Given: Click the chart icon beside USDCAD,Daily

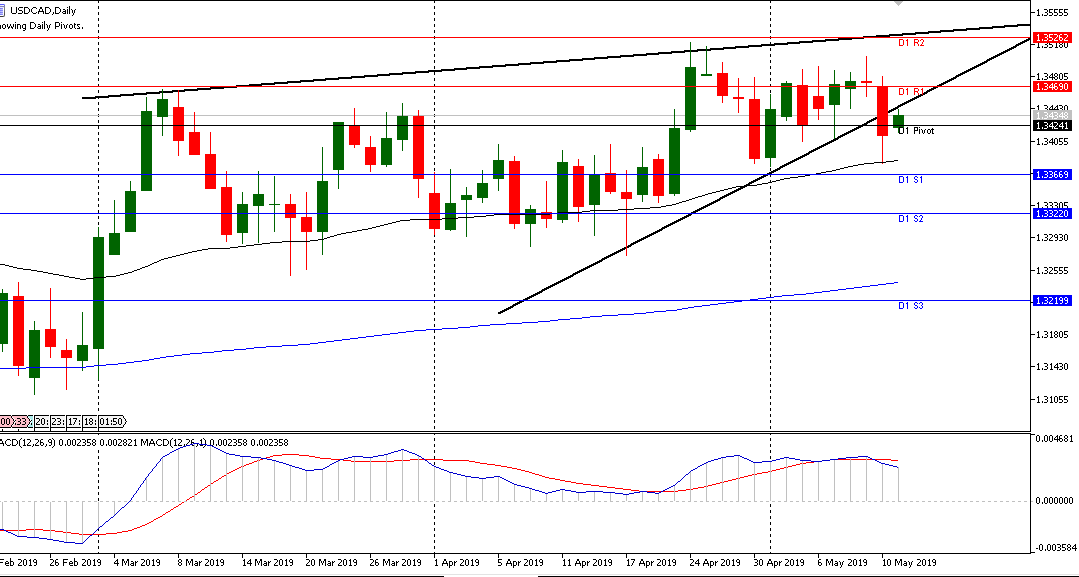Looking at the screenshot, I should tap(2, 10).
